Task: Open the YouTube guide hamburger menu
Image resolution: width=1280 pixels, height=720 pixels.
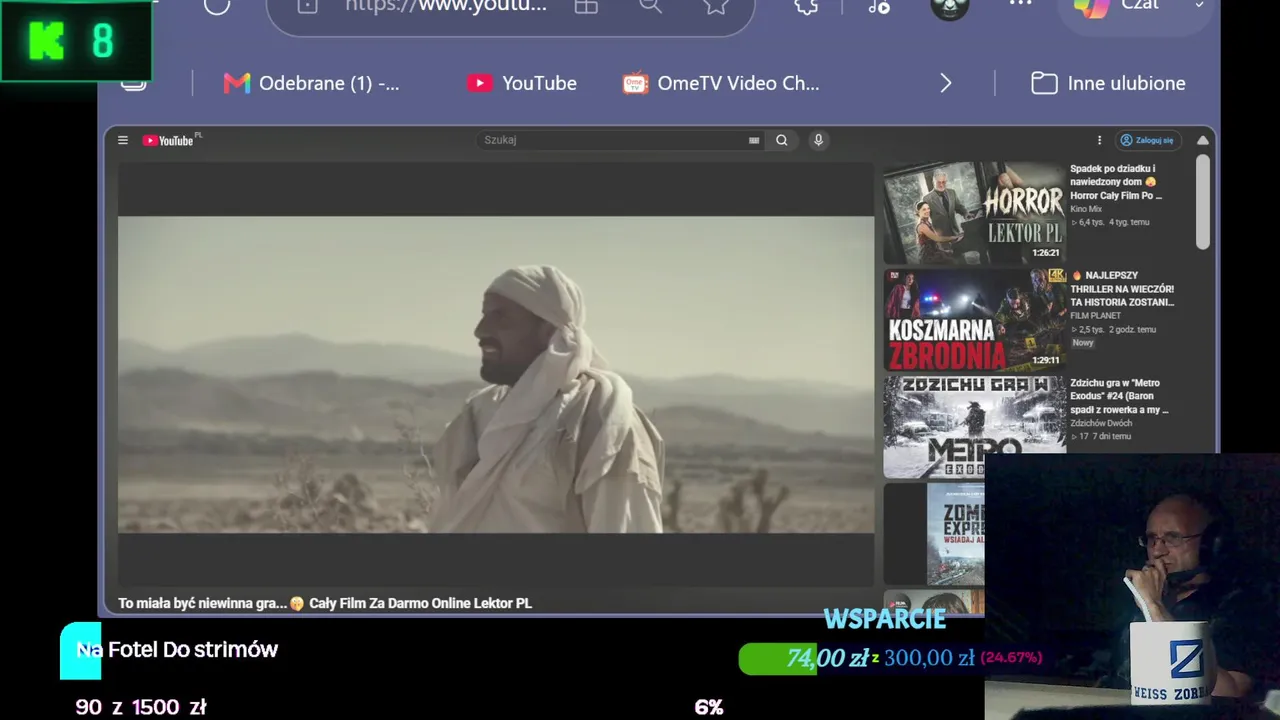Action: point(123,141)
